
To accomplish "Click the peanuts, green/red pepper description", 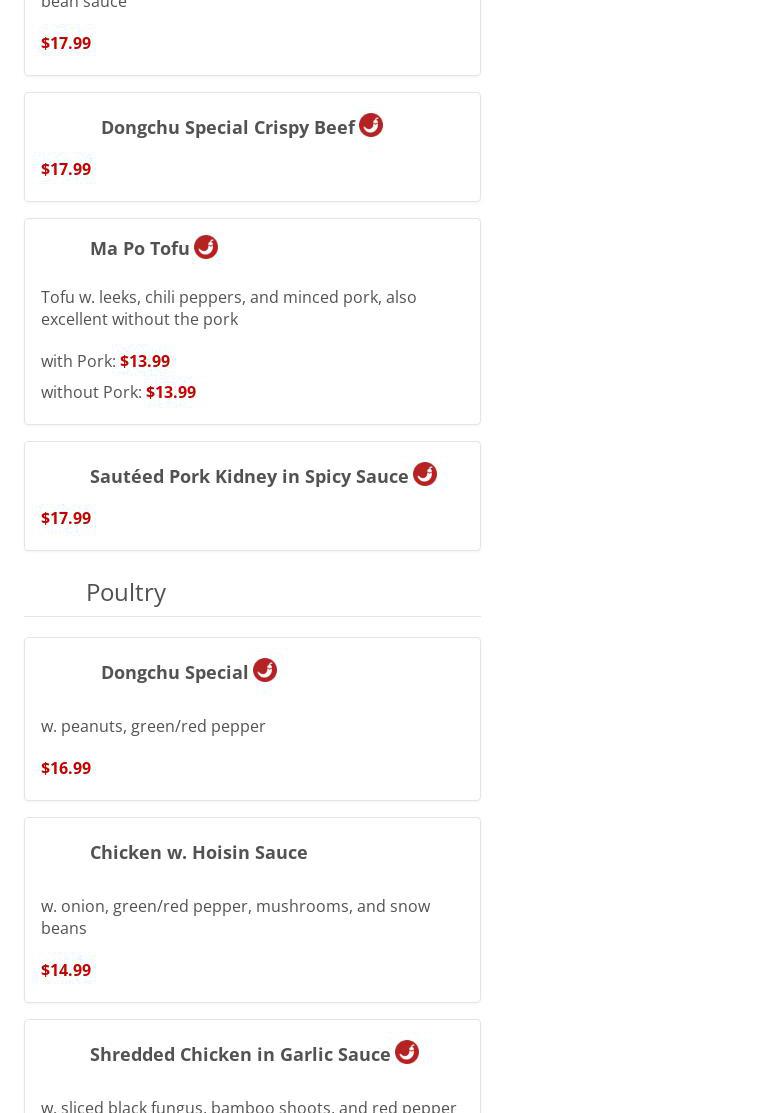I will 153,726.
